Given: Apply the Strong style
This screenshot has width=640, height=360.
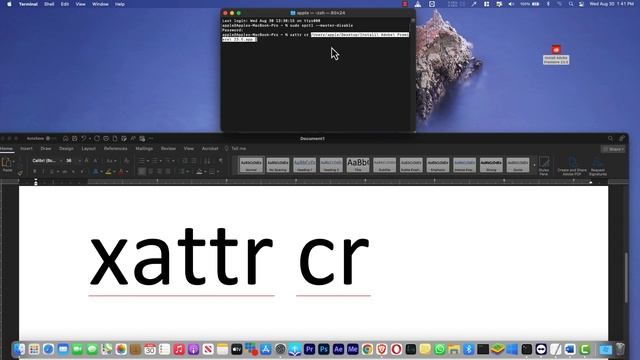Looking at the screenshot, I should point(491,165).
